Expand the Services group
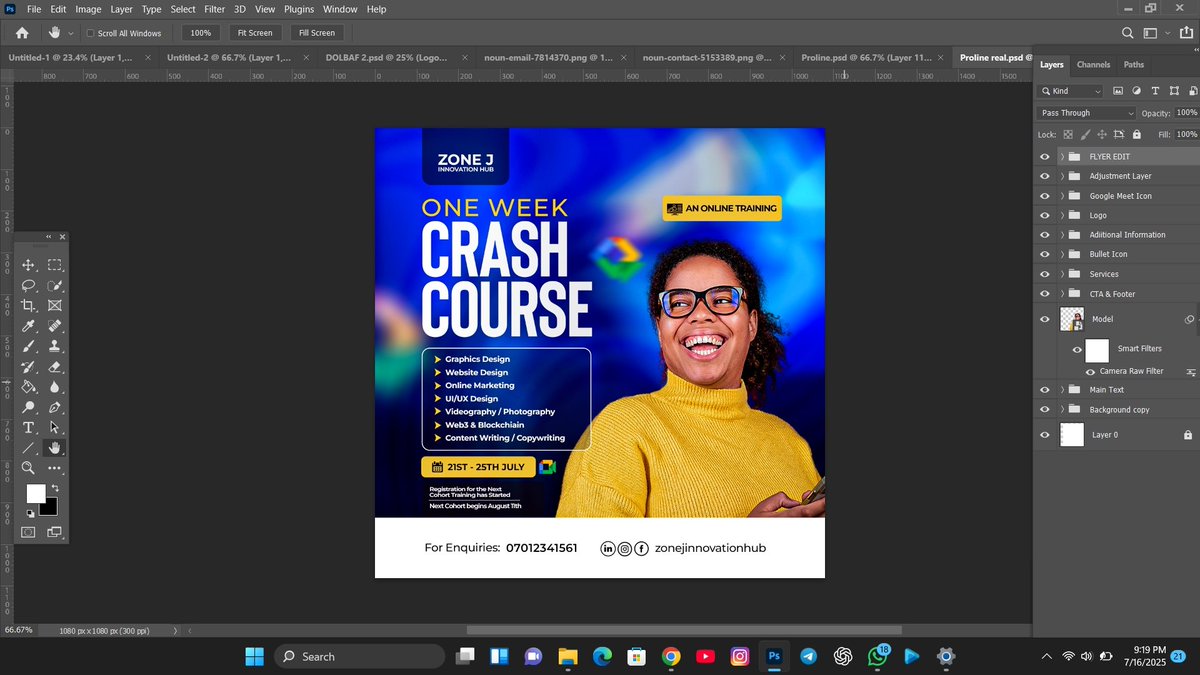 pos(1063,274)
